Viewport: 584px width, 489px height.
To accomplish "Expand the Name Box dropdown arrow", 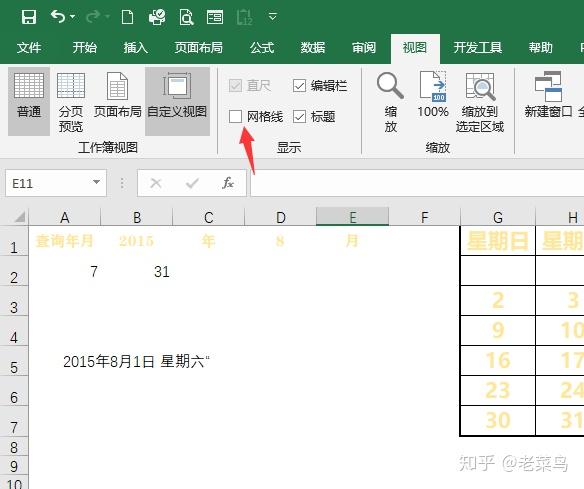I will coord(96,182).
